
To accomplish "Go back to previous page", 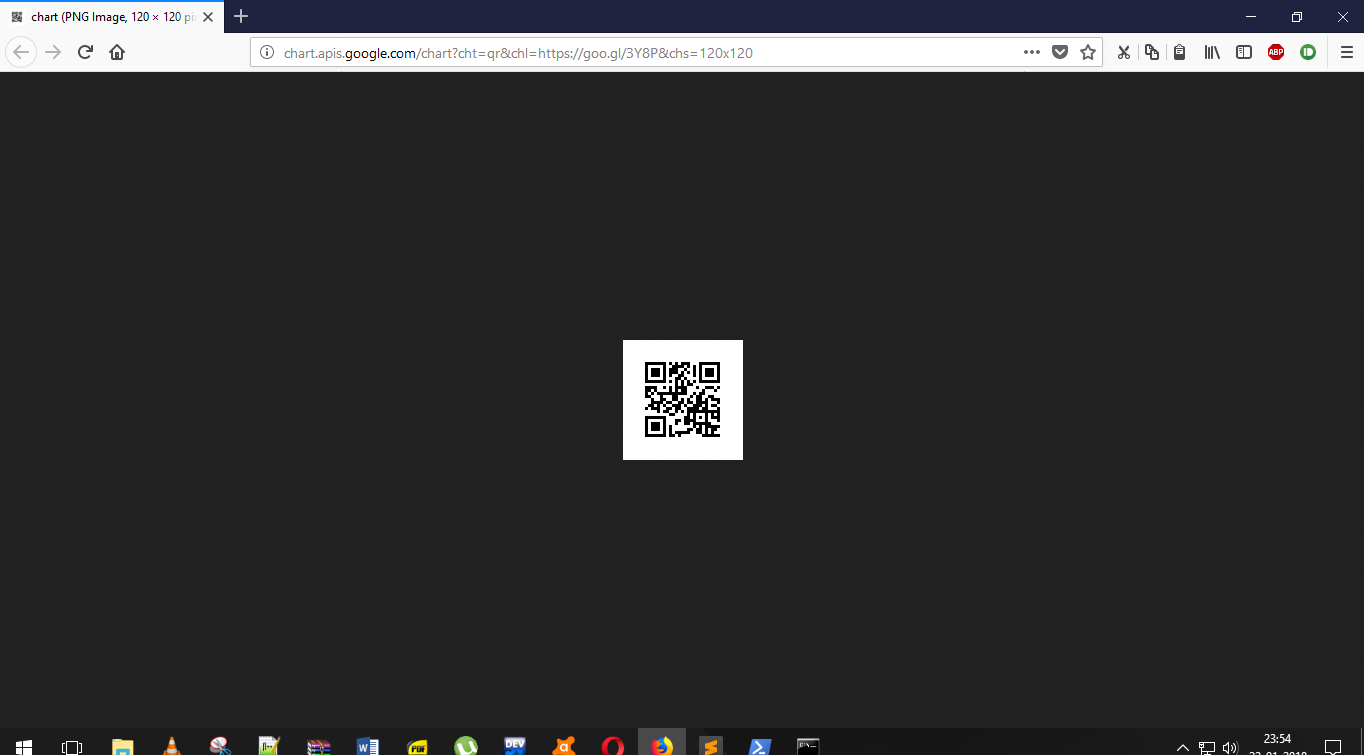I will [x=22, y=53].
